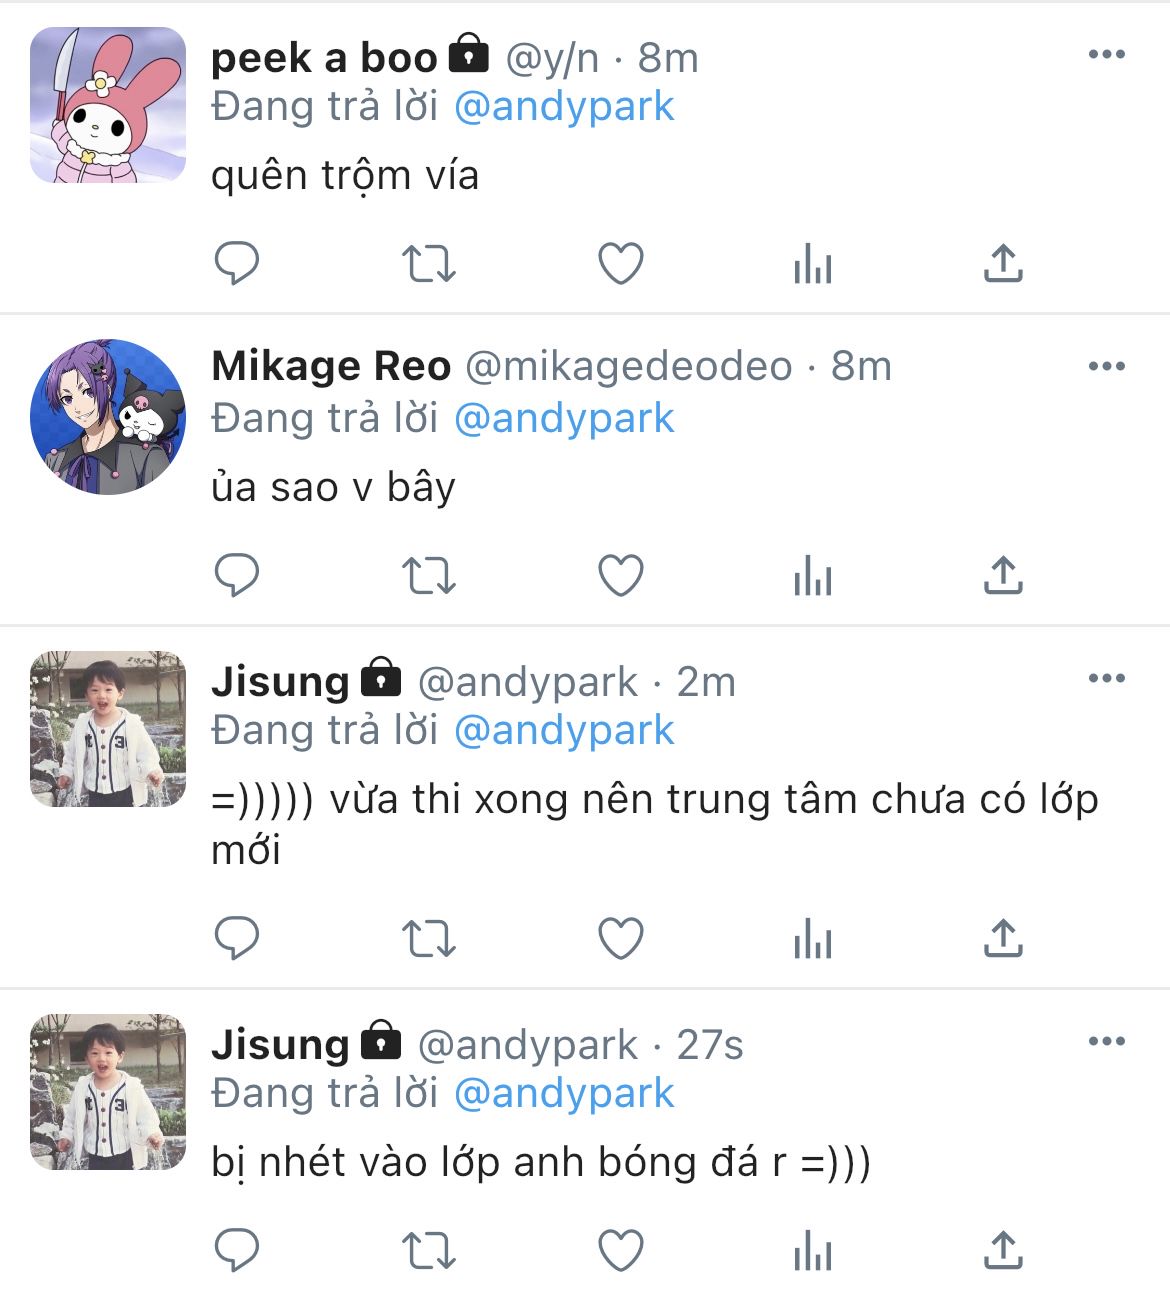Open @andypark mention in Mikage Reo's reply
1170x1296 pixels.
(x=564, y=419)
